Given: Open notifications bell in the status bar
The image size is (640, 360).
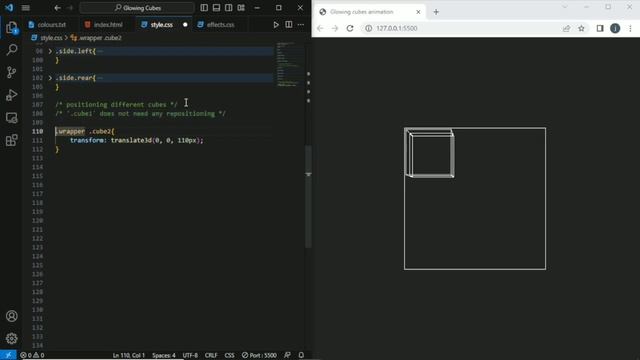Looking at the screenshot, I should tap(301, 355).
